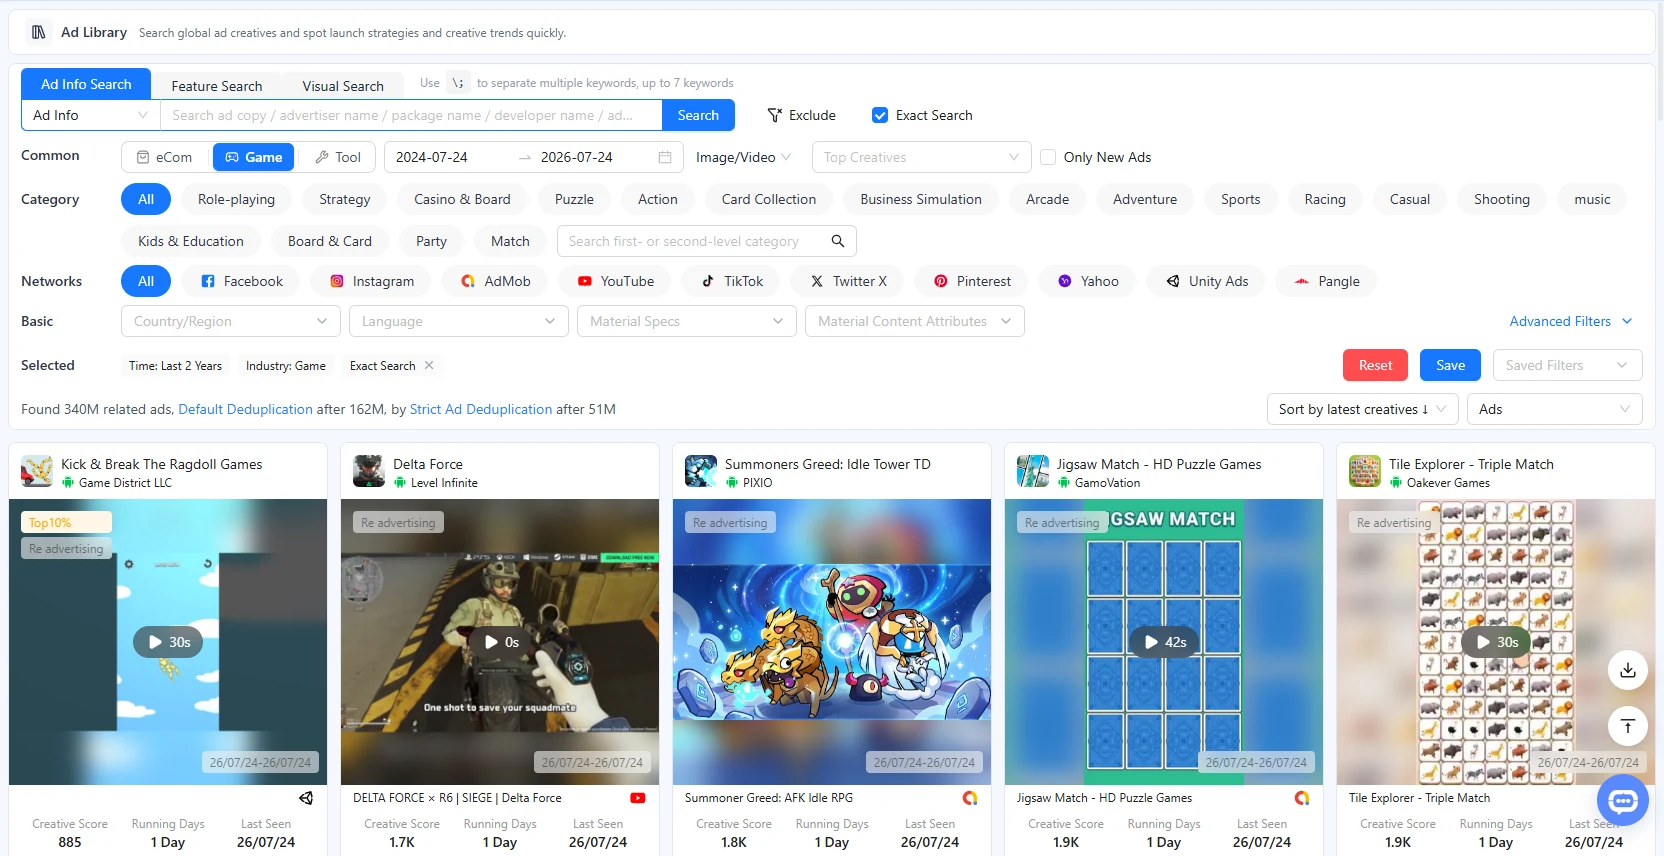Select the Yahoo network filter
This screenshot has width=1664, height=856.
[1088, 281]
